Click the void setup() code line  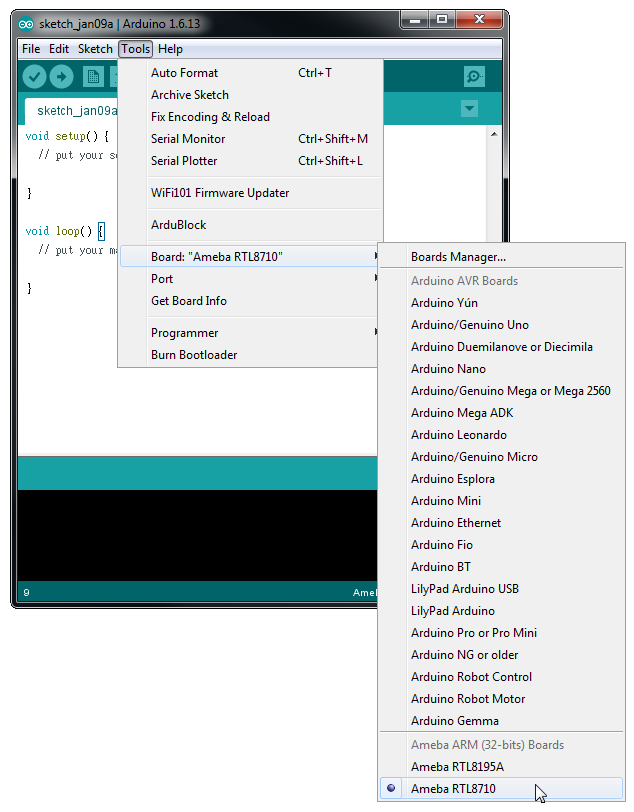[x=67, y=136]
